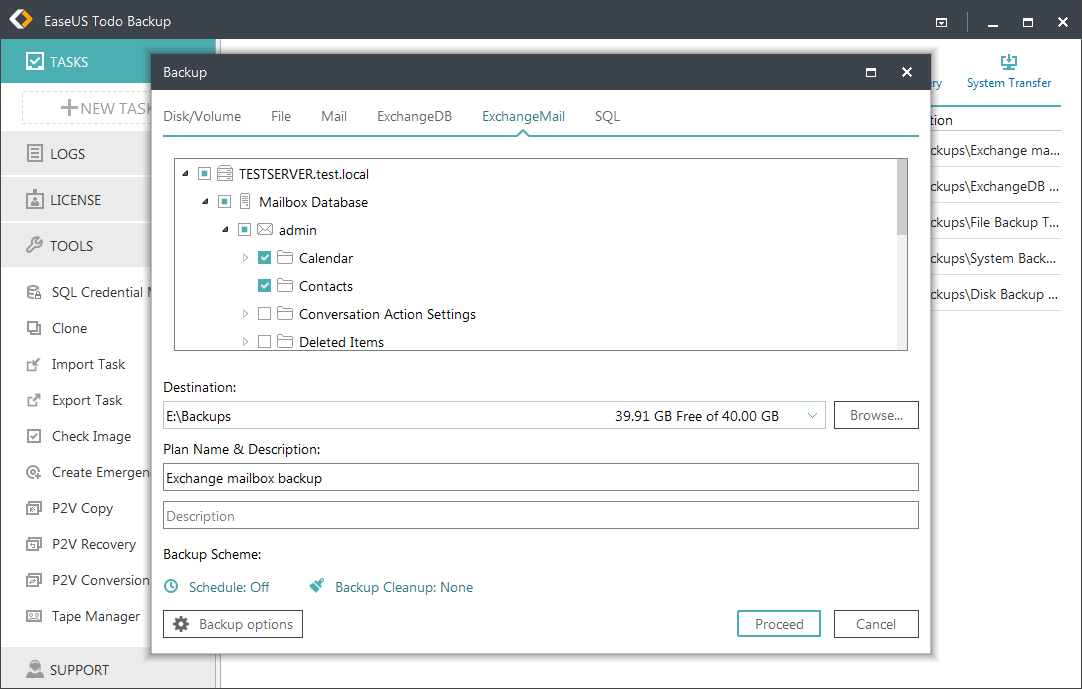Uncheck the Calendar folder checkbox
This screenshot has width=1082, height=689.
(x=264, y=257)
